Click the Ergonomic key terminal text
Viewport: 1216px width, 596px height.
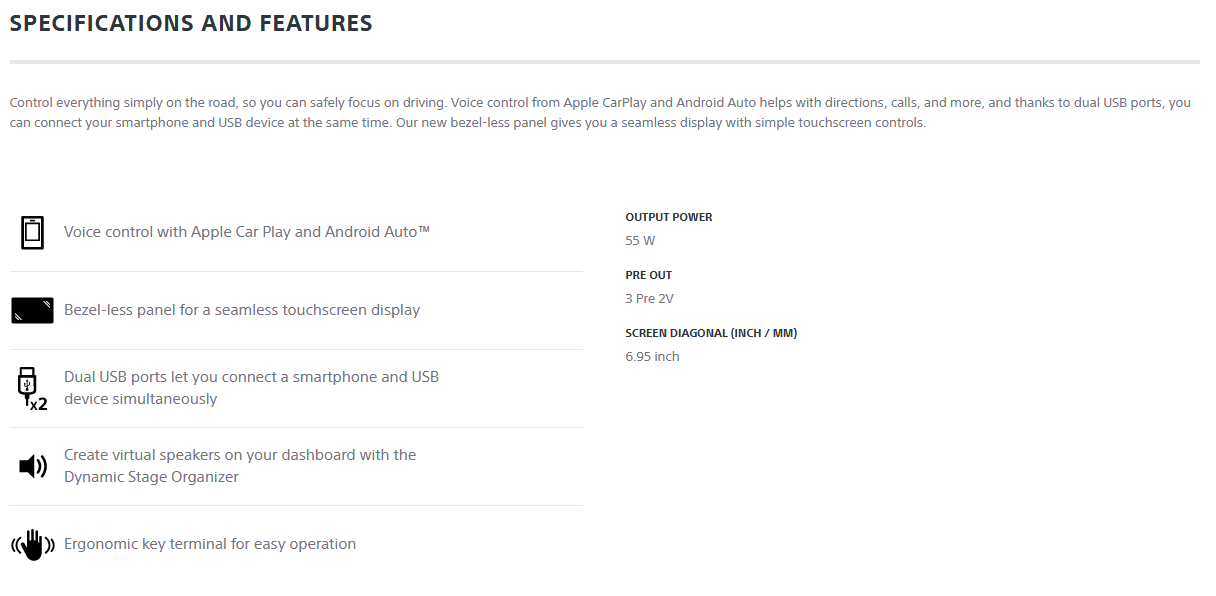coord(209,544)
